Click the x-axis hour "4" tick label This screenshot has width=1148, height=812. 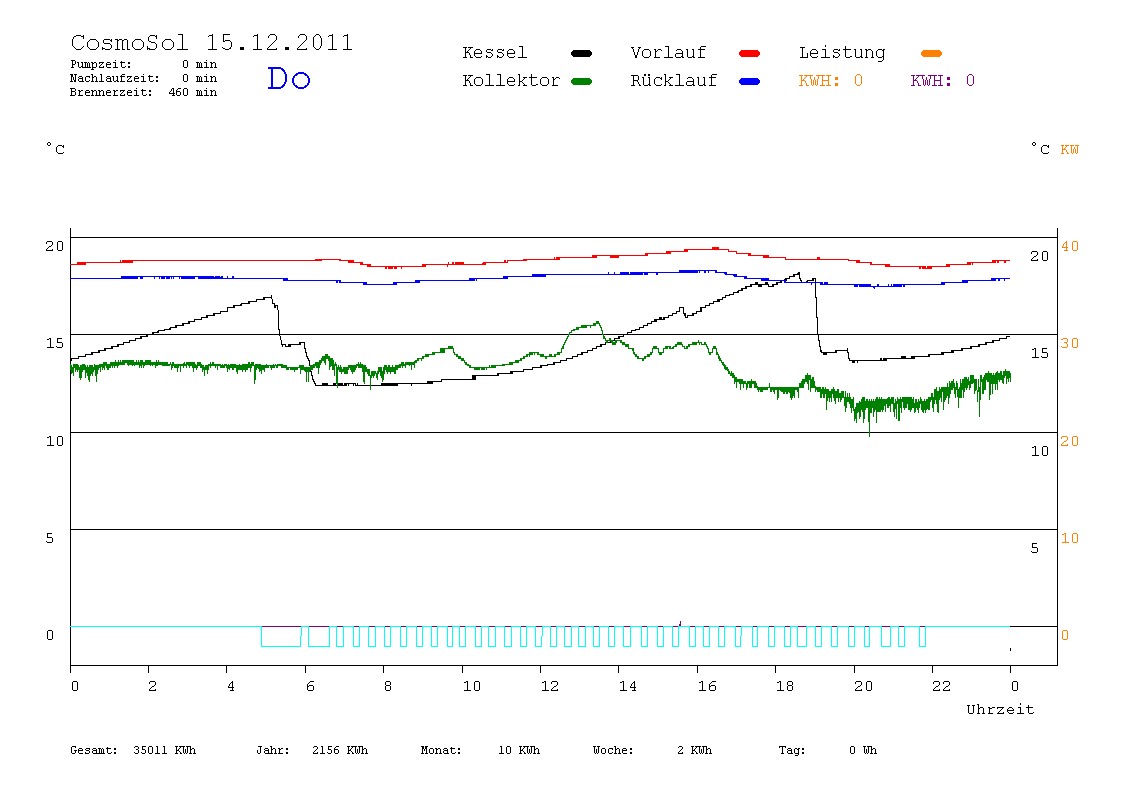[231, 686]
